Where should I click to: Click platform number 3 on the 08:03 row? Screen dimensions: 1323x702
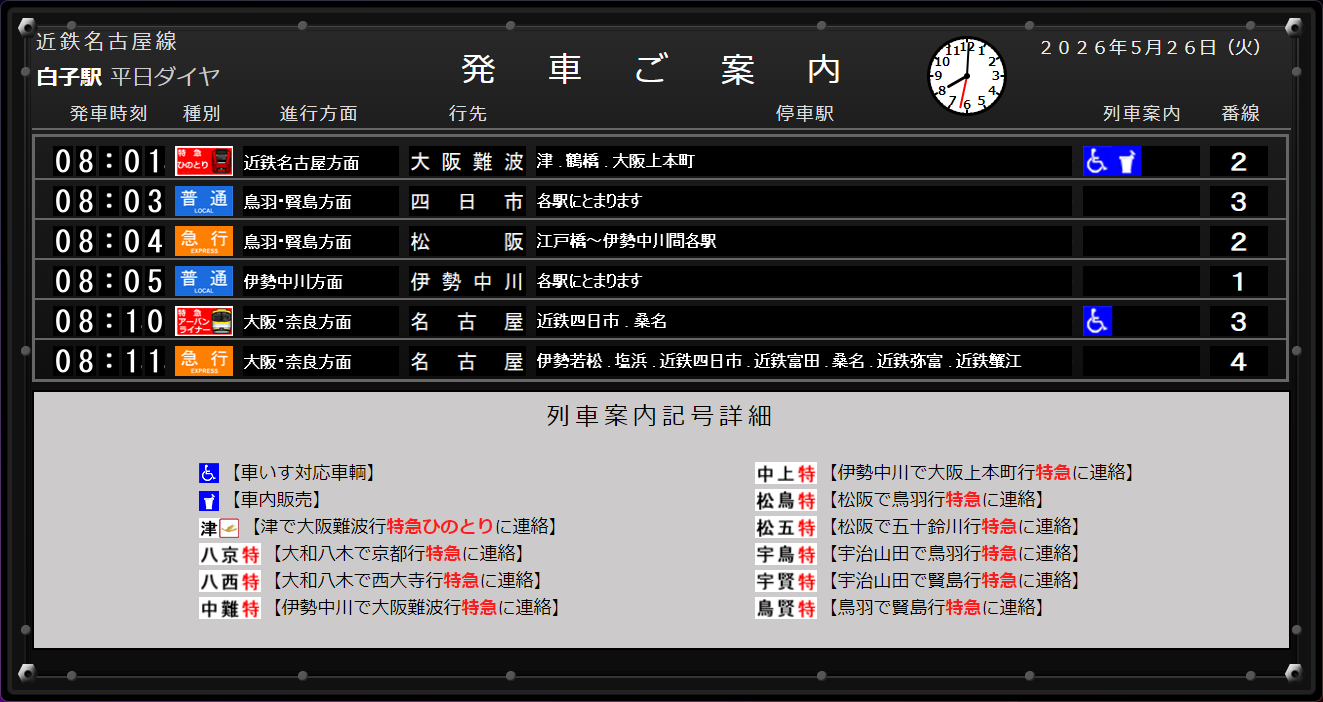tap(1239, 202)
